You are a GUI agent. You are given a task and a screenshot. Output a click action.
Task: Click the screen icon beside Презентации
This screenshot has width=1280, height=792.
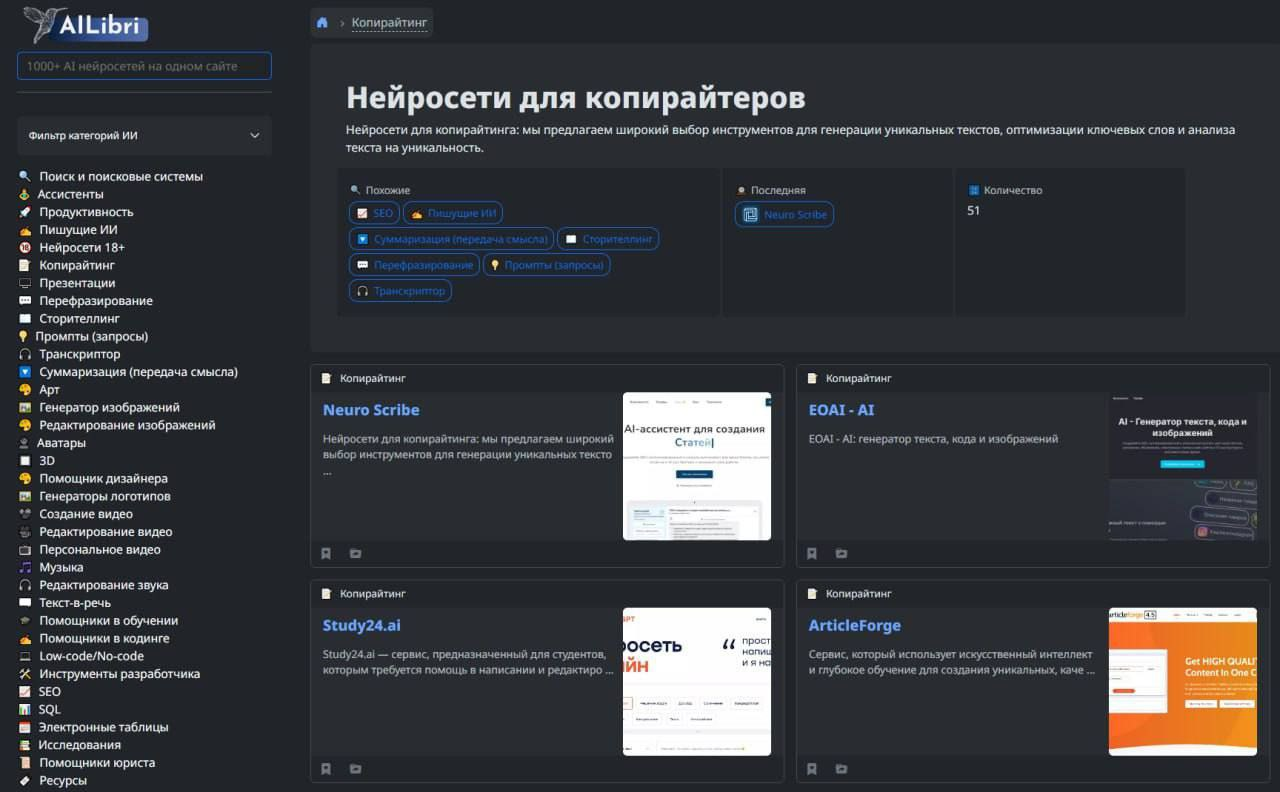tap(25, 284)
